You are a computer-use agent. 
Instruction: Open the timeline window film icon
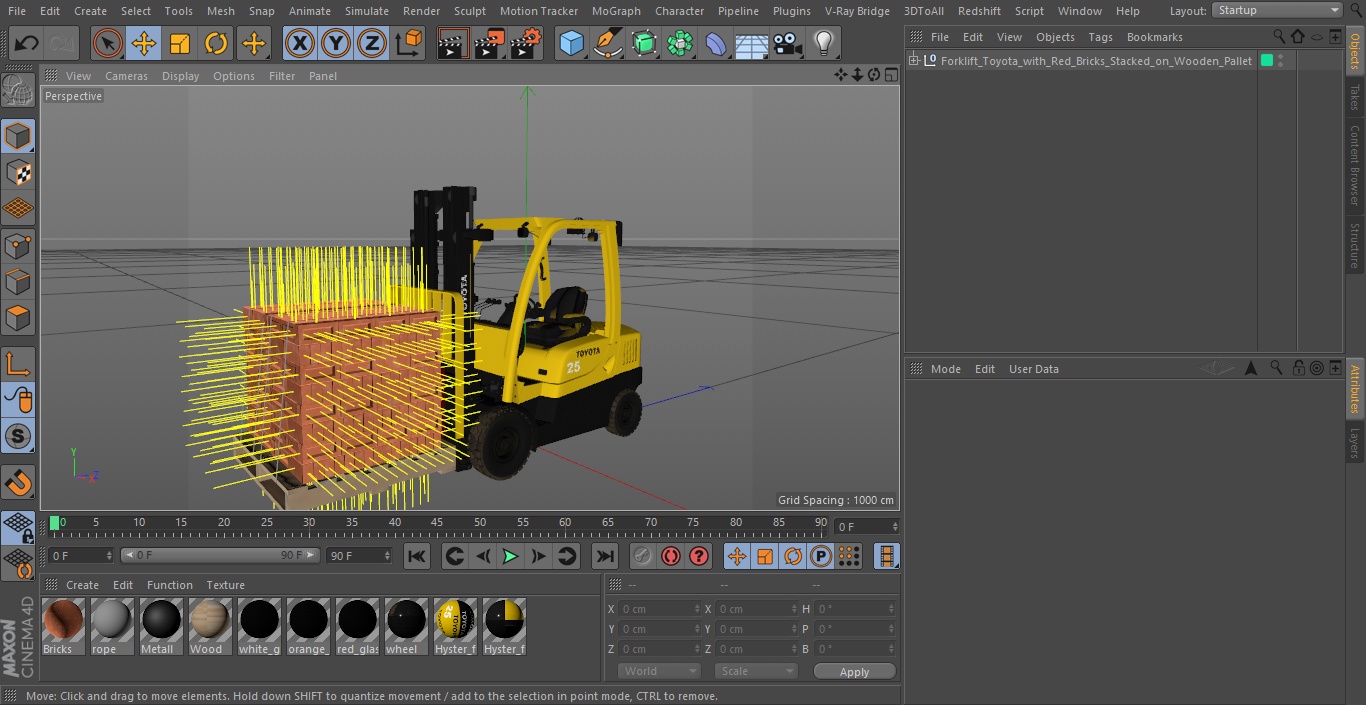[x=886, y=556]
